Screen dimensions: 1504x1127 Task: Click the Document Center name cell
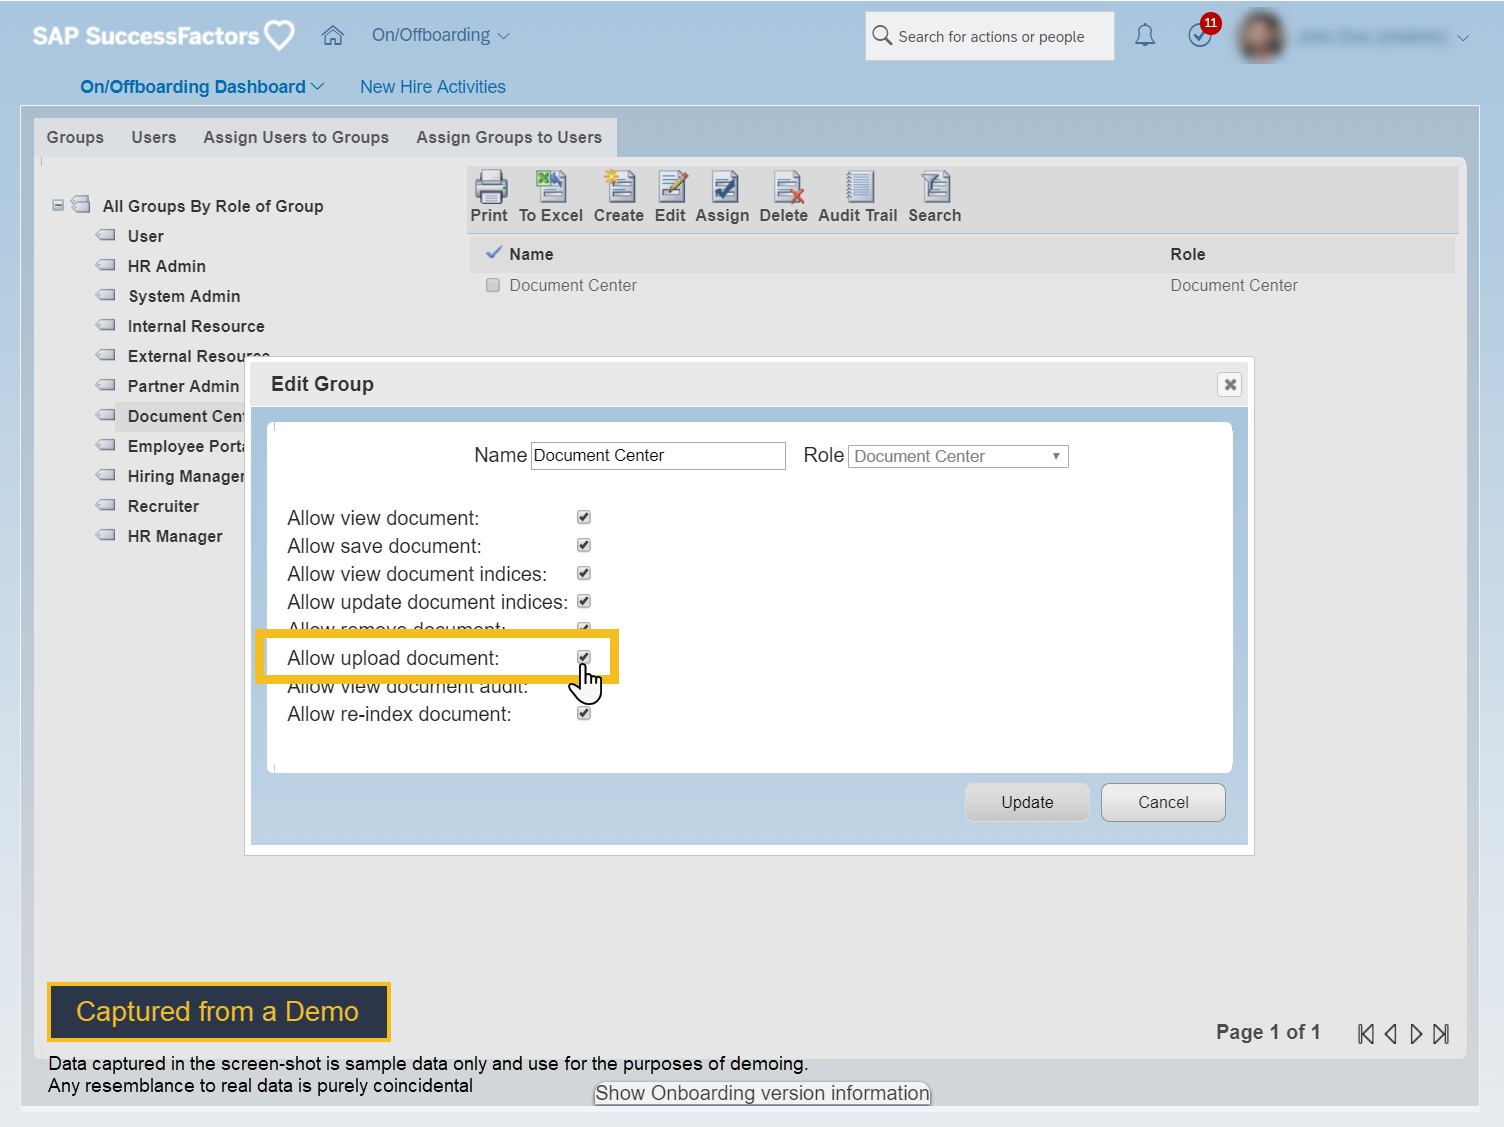click(573, 285)
